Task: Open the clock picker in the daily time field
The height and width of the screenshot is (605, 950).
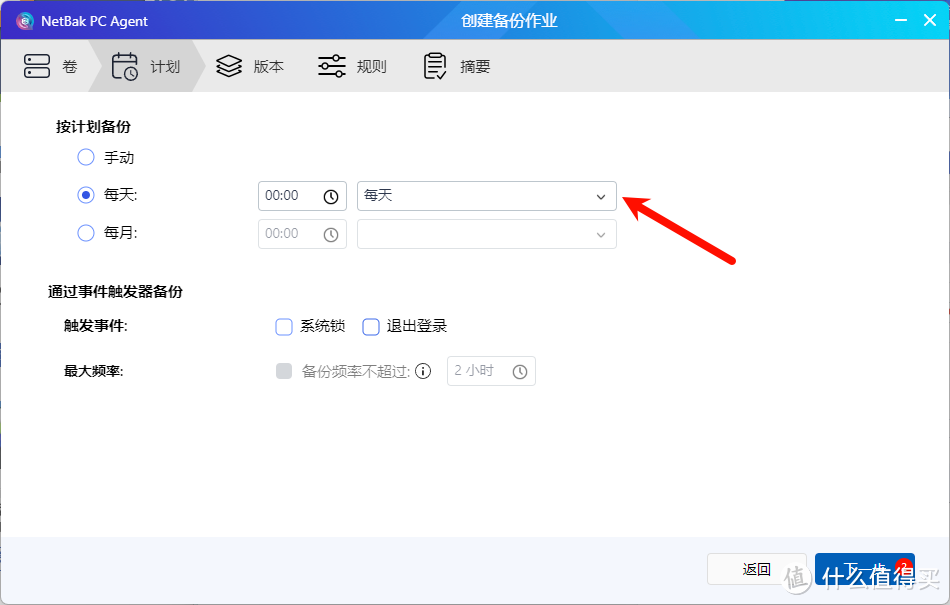Action: pos(331,195)
